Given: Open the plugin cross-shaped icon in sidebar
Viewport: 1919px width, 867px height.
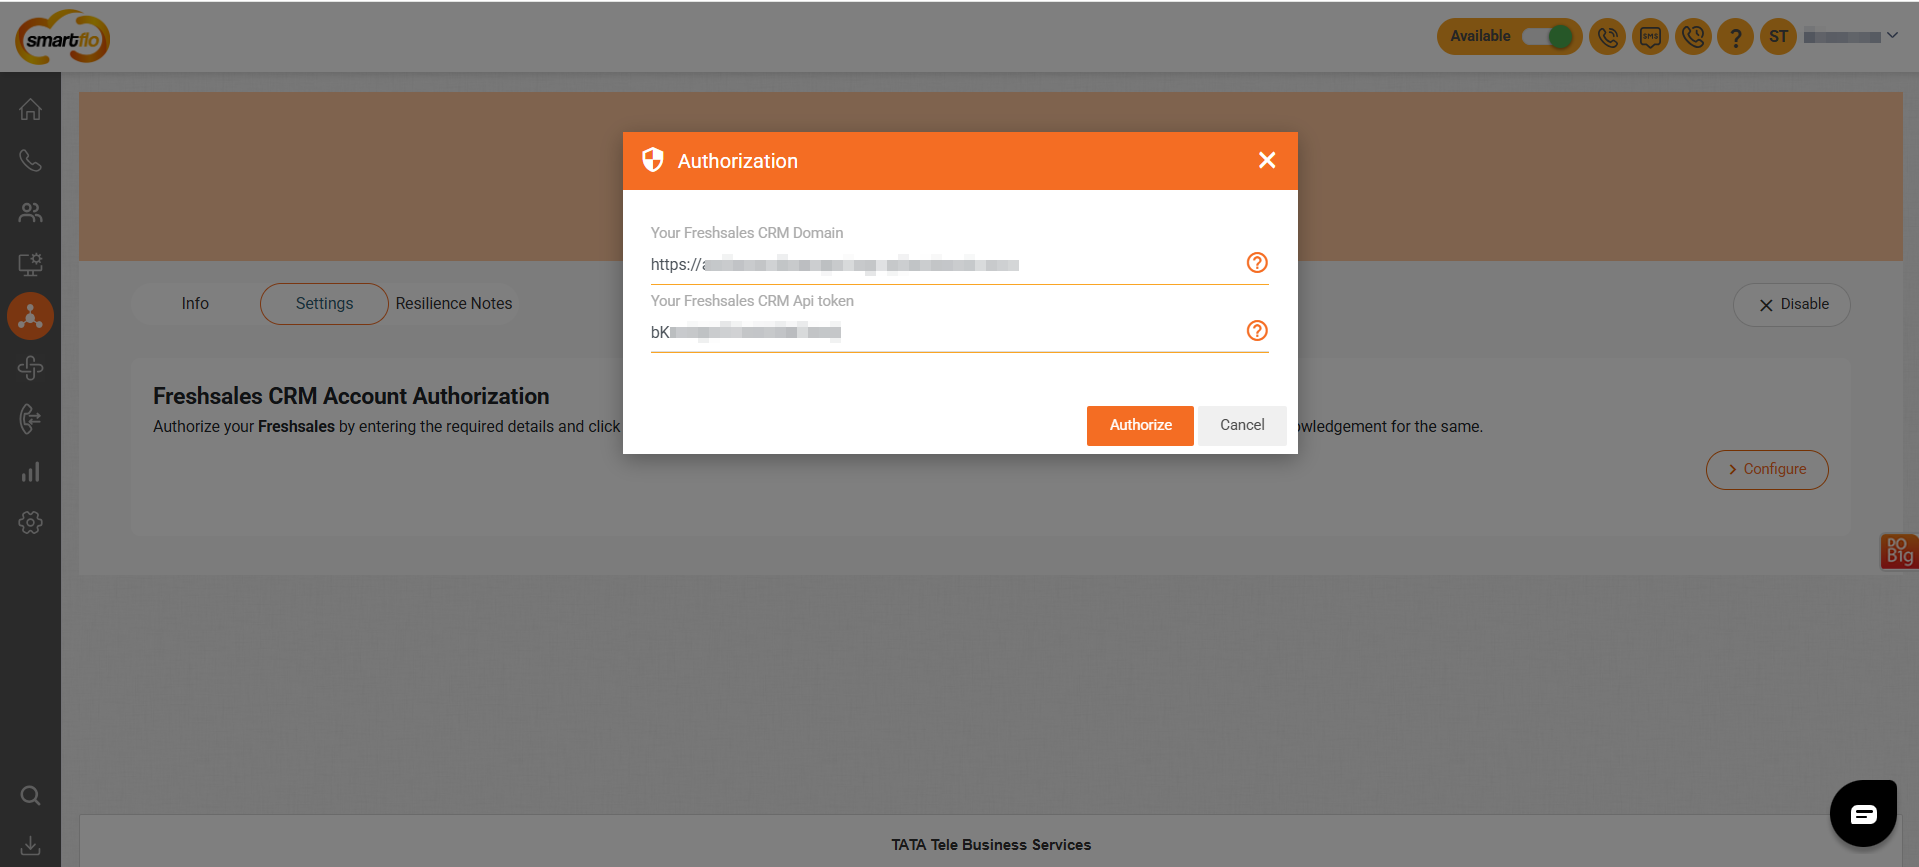Looking at the screenshot, I should pos(30,368).
